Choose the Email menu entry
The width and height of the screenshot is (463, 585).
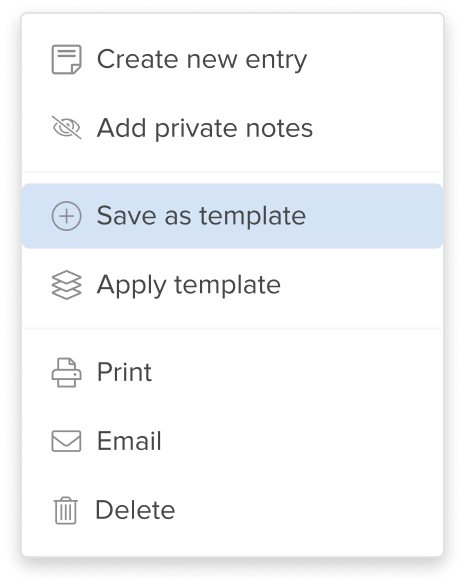(232, 441)
